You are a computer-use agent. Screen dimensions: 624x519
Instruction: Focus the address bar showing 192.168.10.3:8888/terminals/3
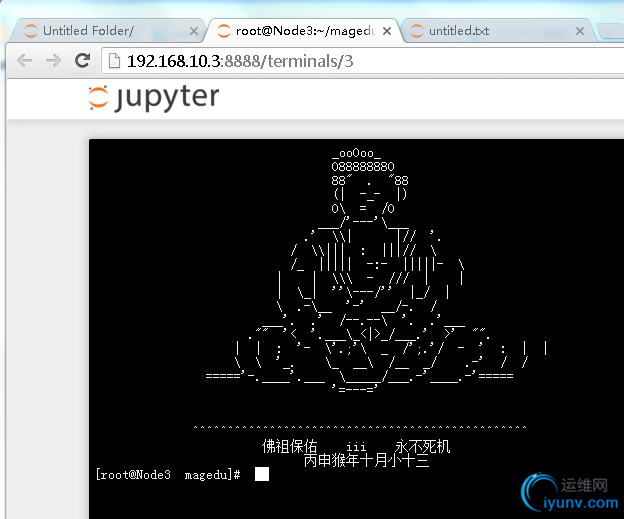(x=362, y=61)
